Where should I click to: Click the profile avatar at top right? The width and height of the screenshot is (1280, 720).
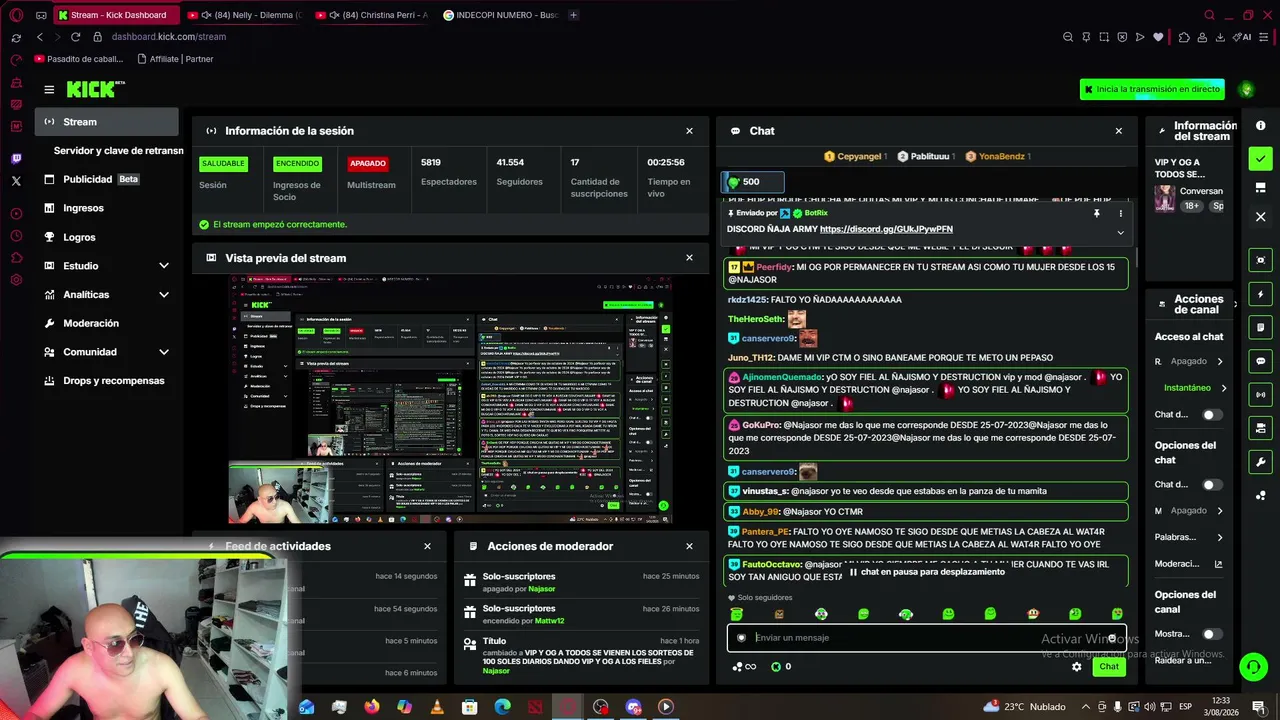(x=1246, y=89)
